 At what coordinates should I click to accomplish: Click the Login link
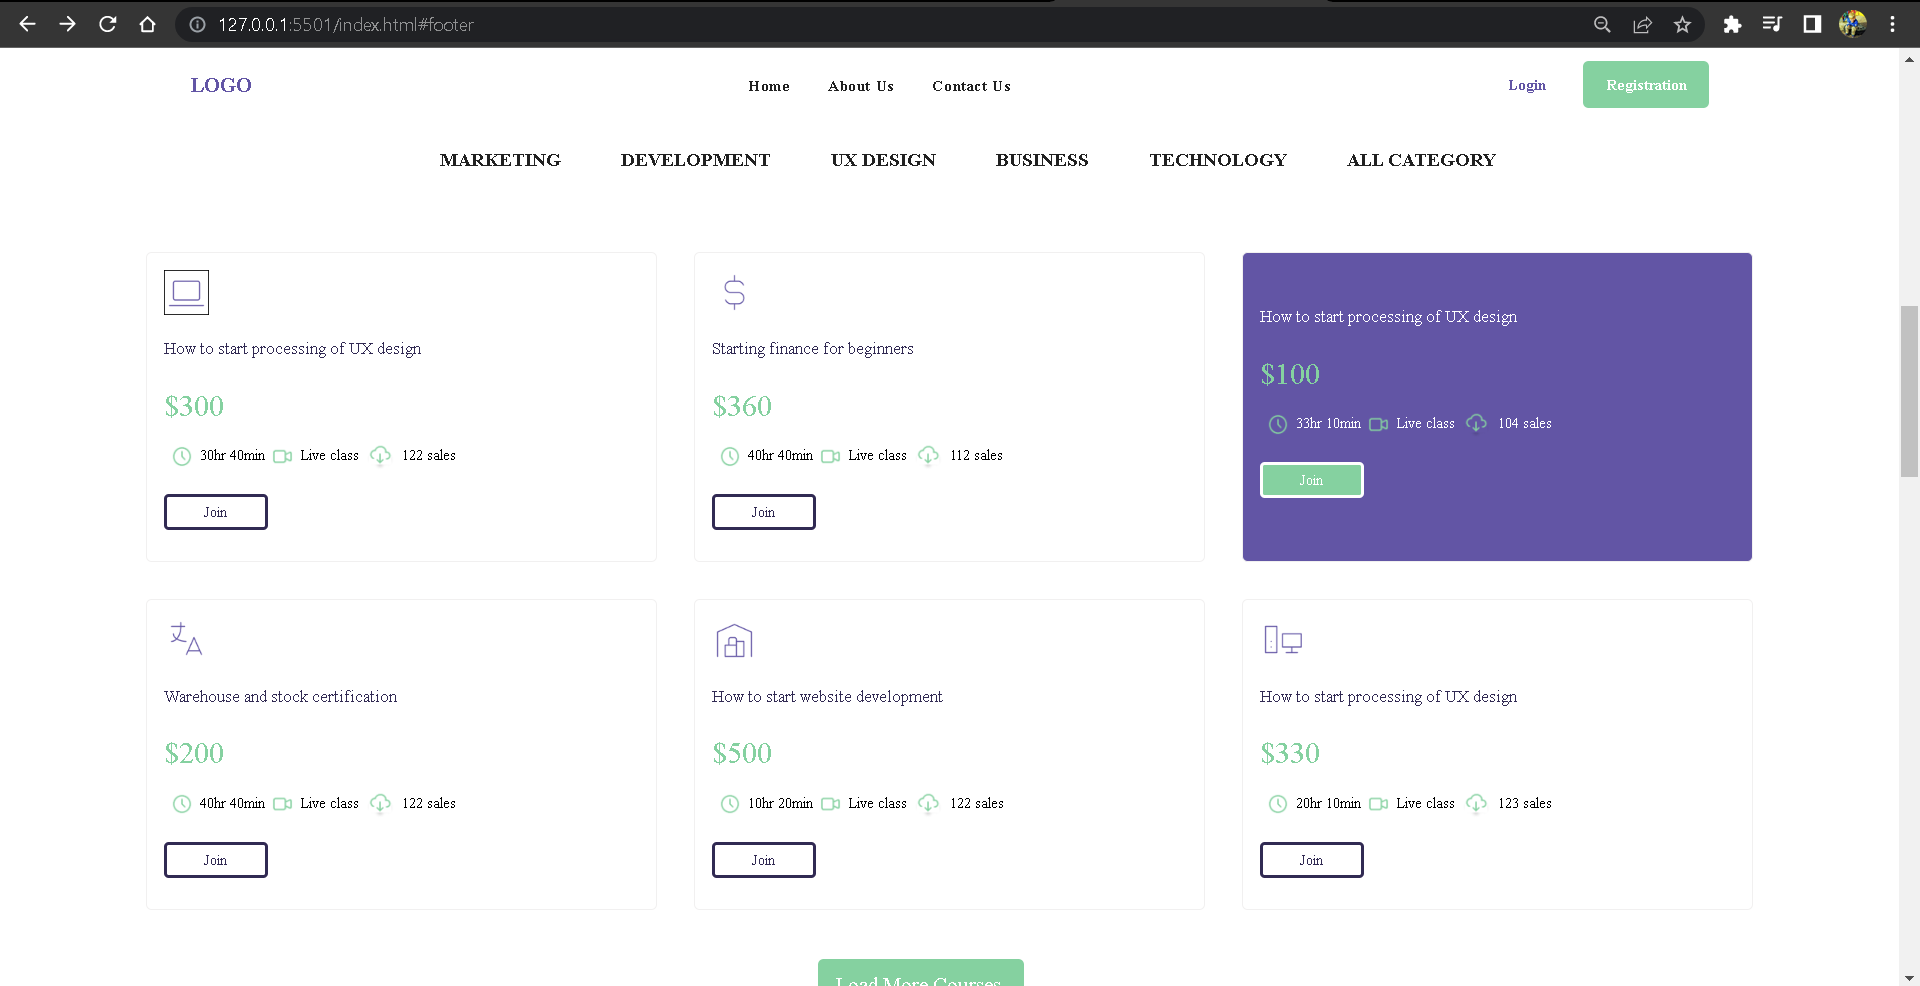click(x=1526, y=85)
